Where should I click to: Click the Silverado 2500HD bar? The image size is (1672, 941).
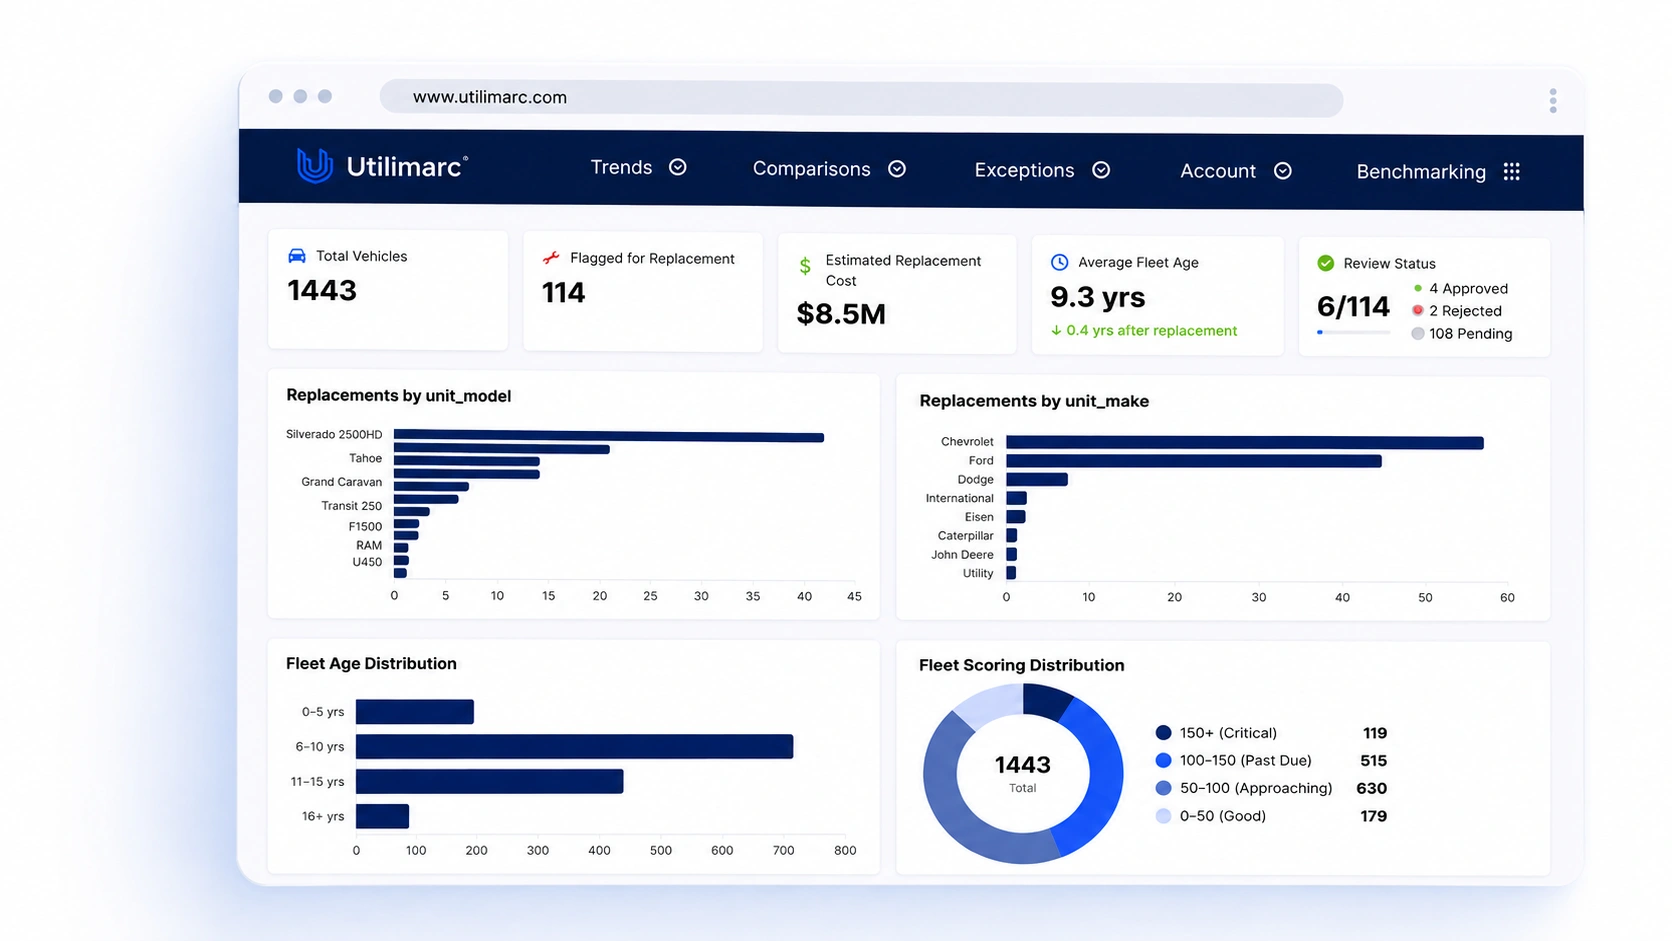pos(609,436)
